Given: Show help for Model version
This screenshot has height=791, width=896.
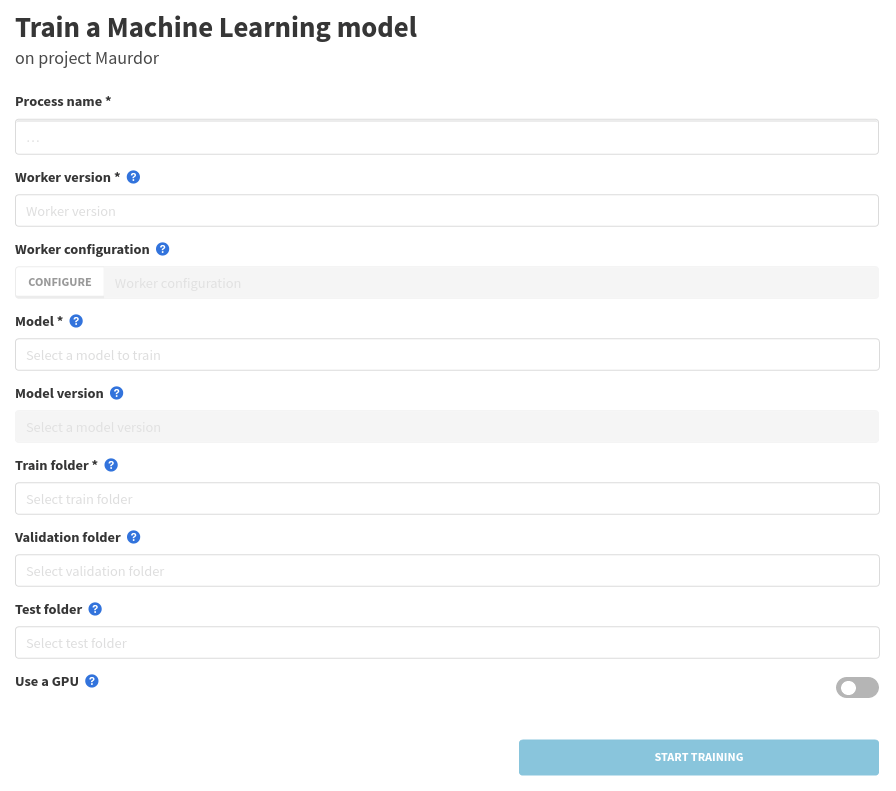Looking at the screenshot, I should click(116, 393).
